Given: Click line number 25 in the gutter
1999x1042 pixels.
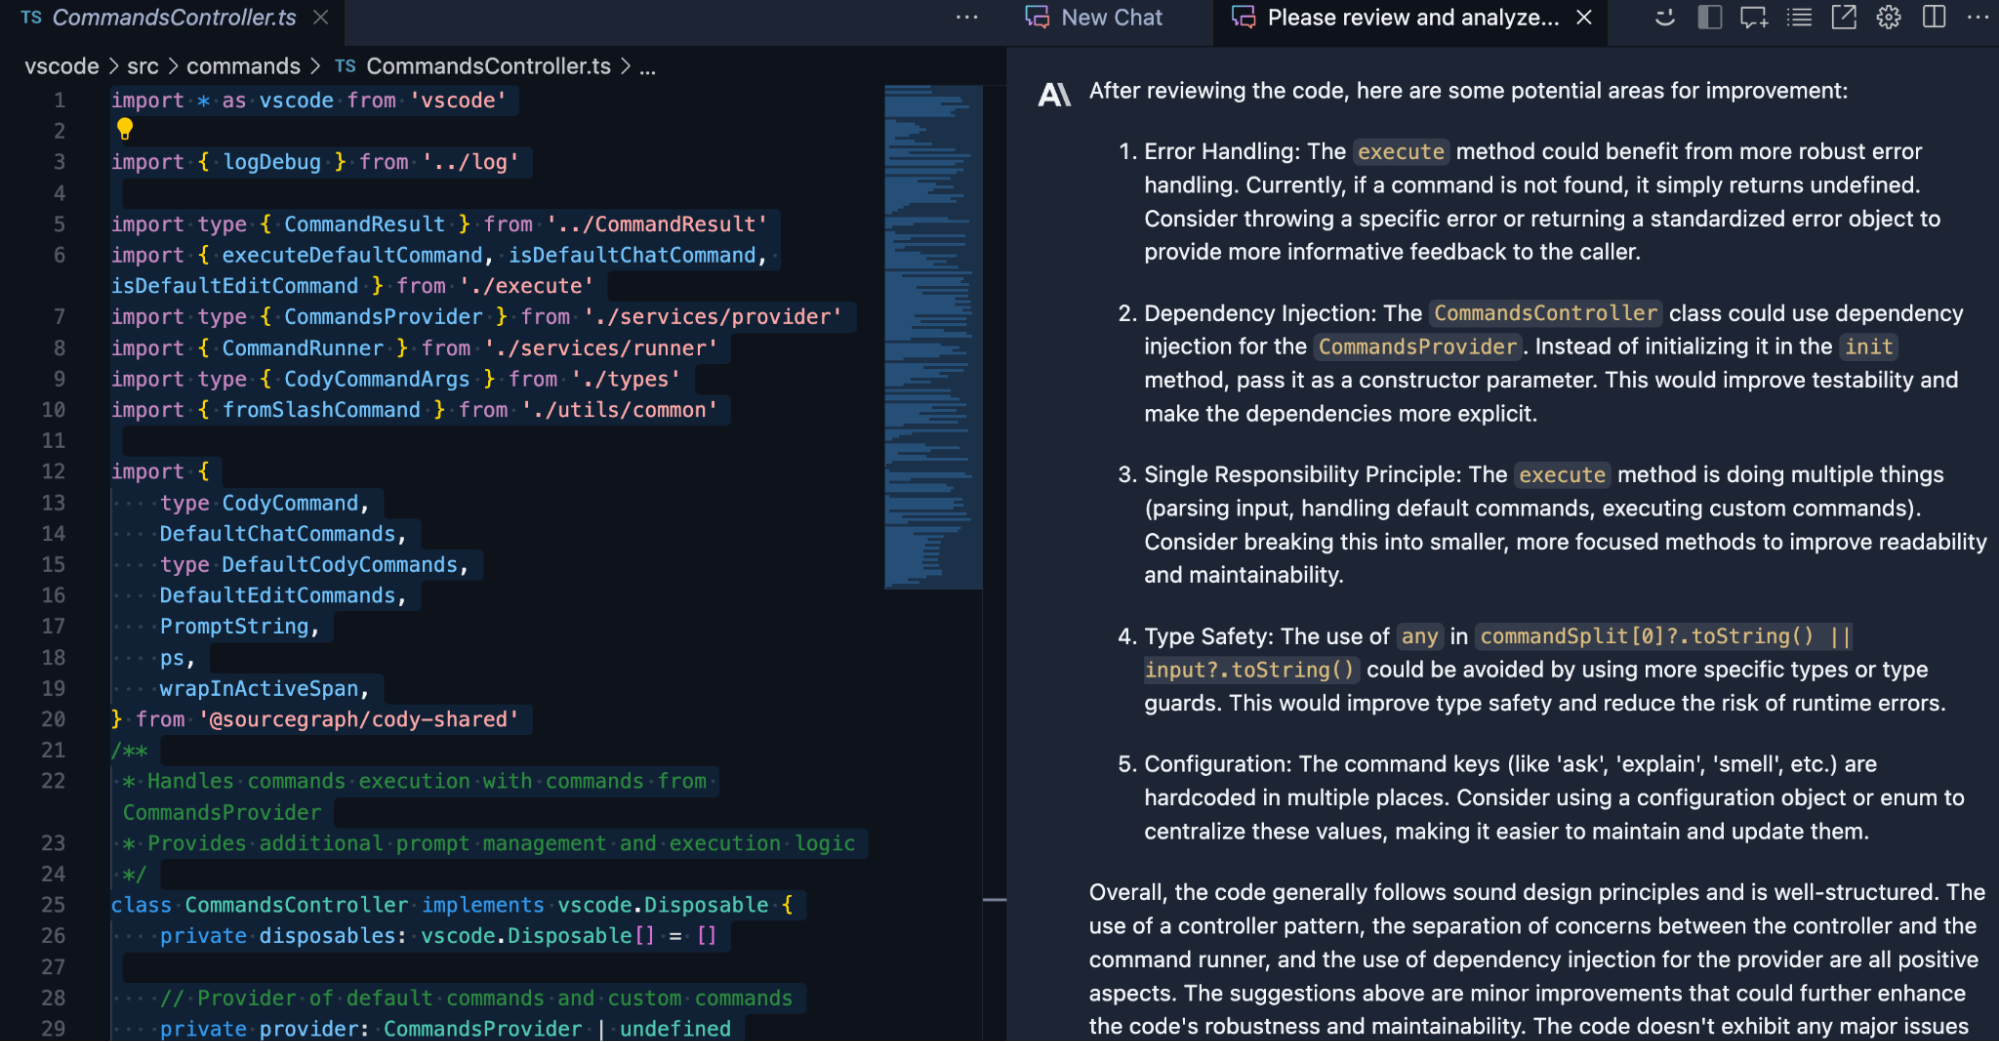Looking at the screenshot, I should coord(53,905).
